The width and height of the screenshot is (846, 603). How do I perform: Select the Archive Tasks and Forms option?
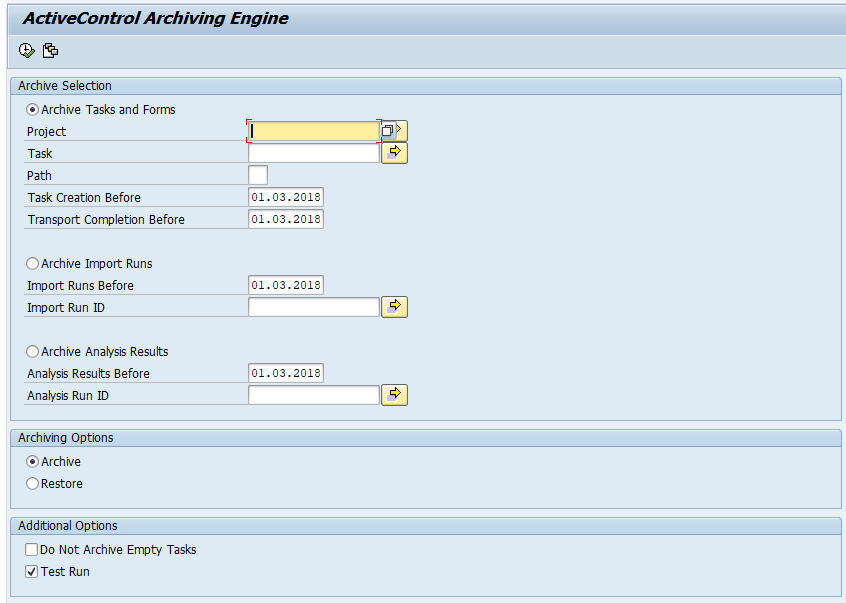tap(33, 109)
